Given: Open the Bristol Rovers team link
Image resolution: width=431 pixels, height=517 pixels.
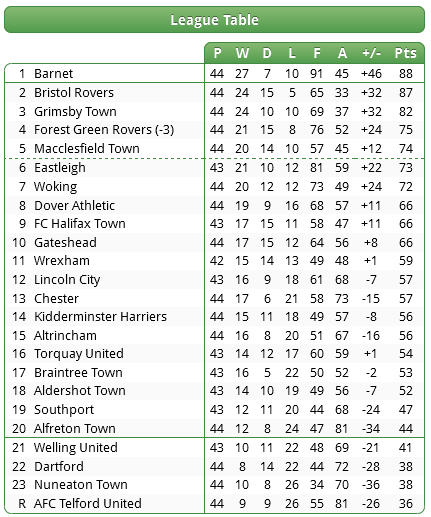Looking at the screenshot, I should coord(74,93).
